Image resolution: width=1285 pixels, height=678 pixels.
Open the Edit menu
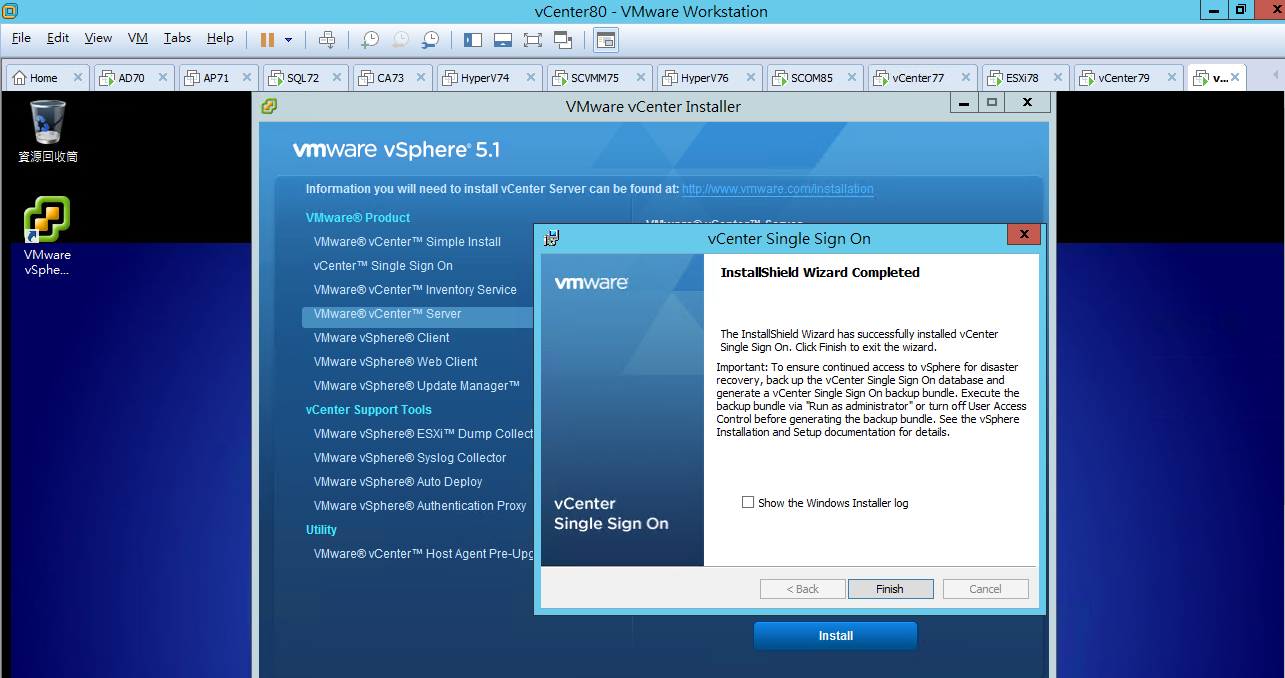coord(58,38)
